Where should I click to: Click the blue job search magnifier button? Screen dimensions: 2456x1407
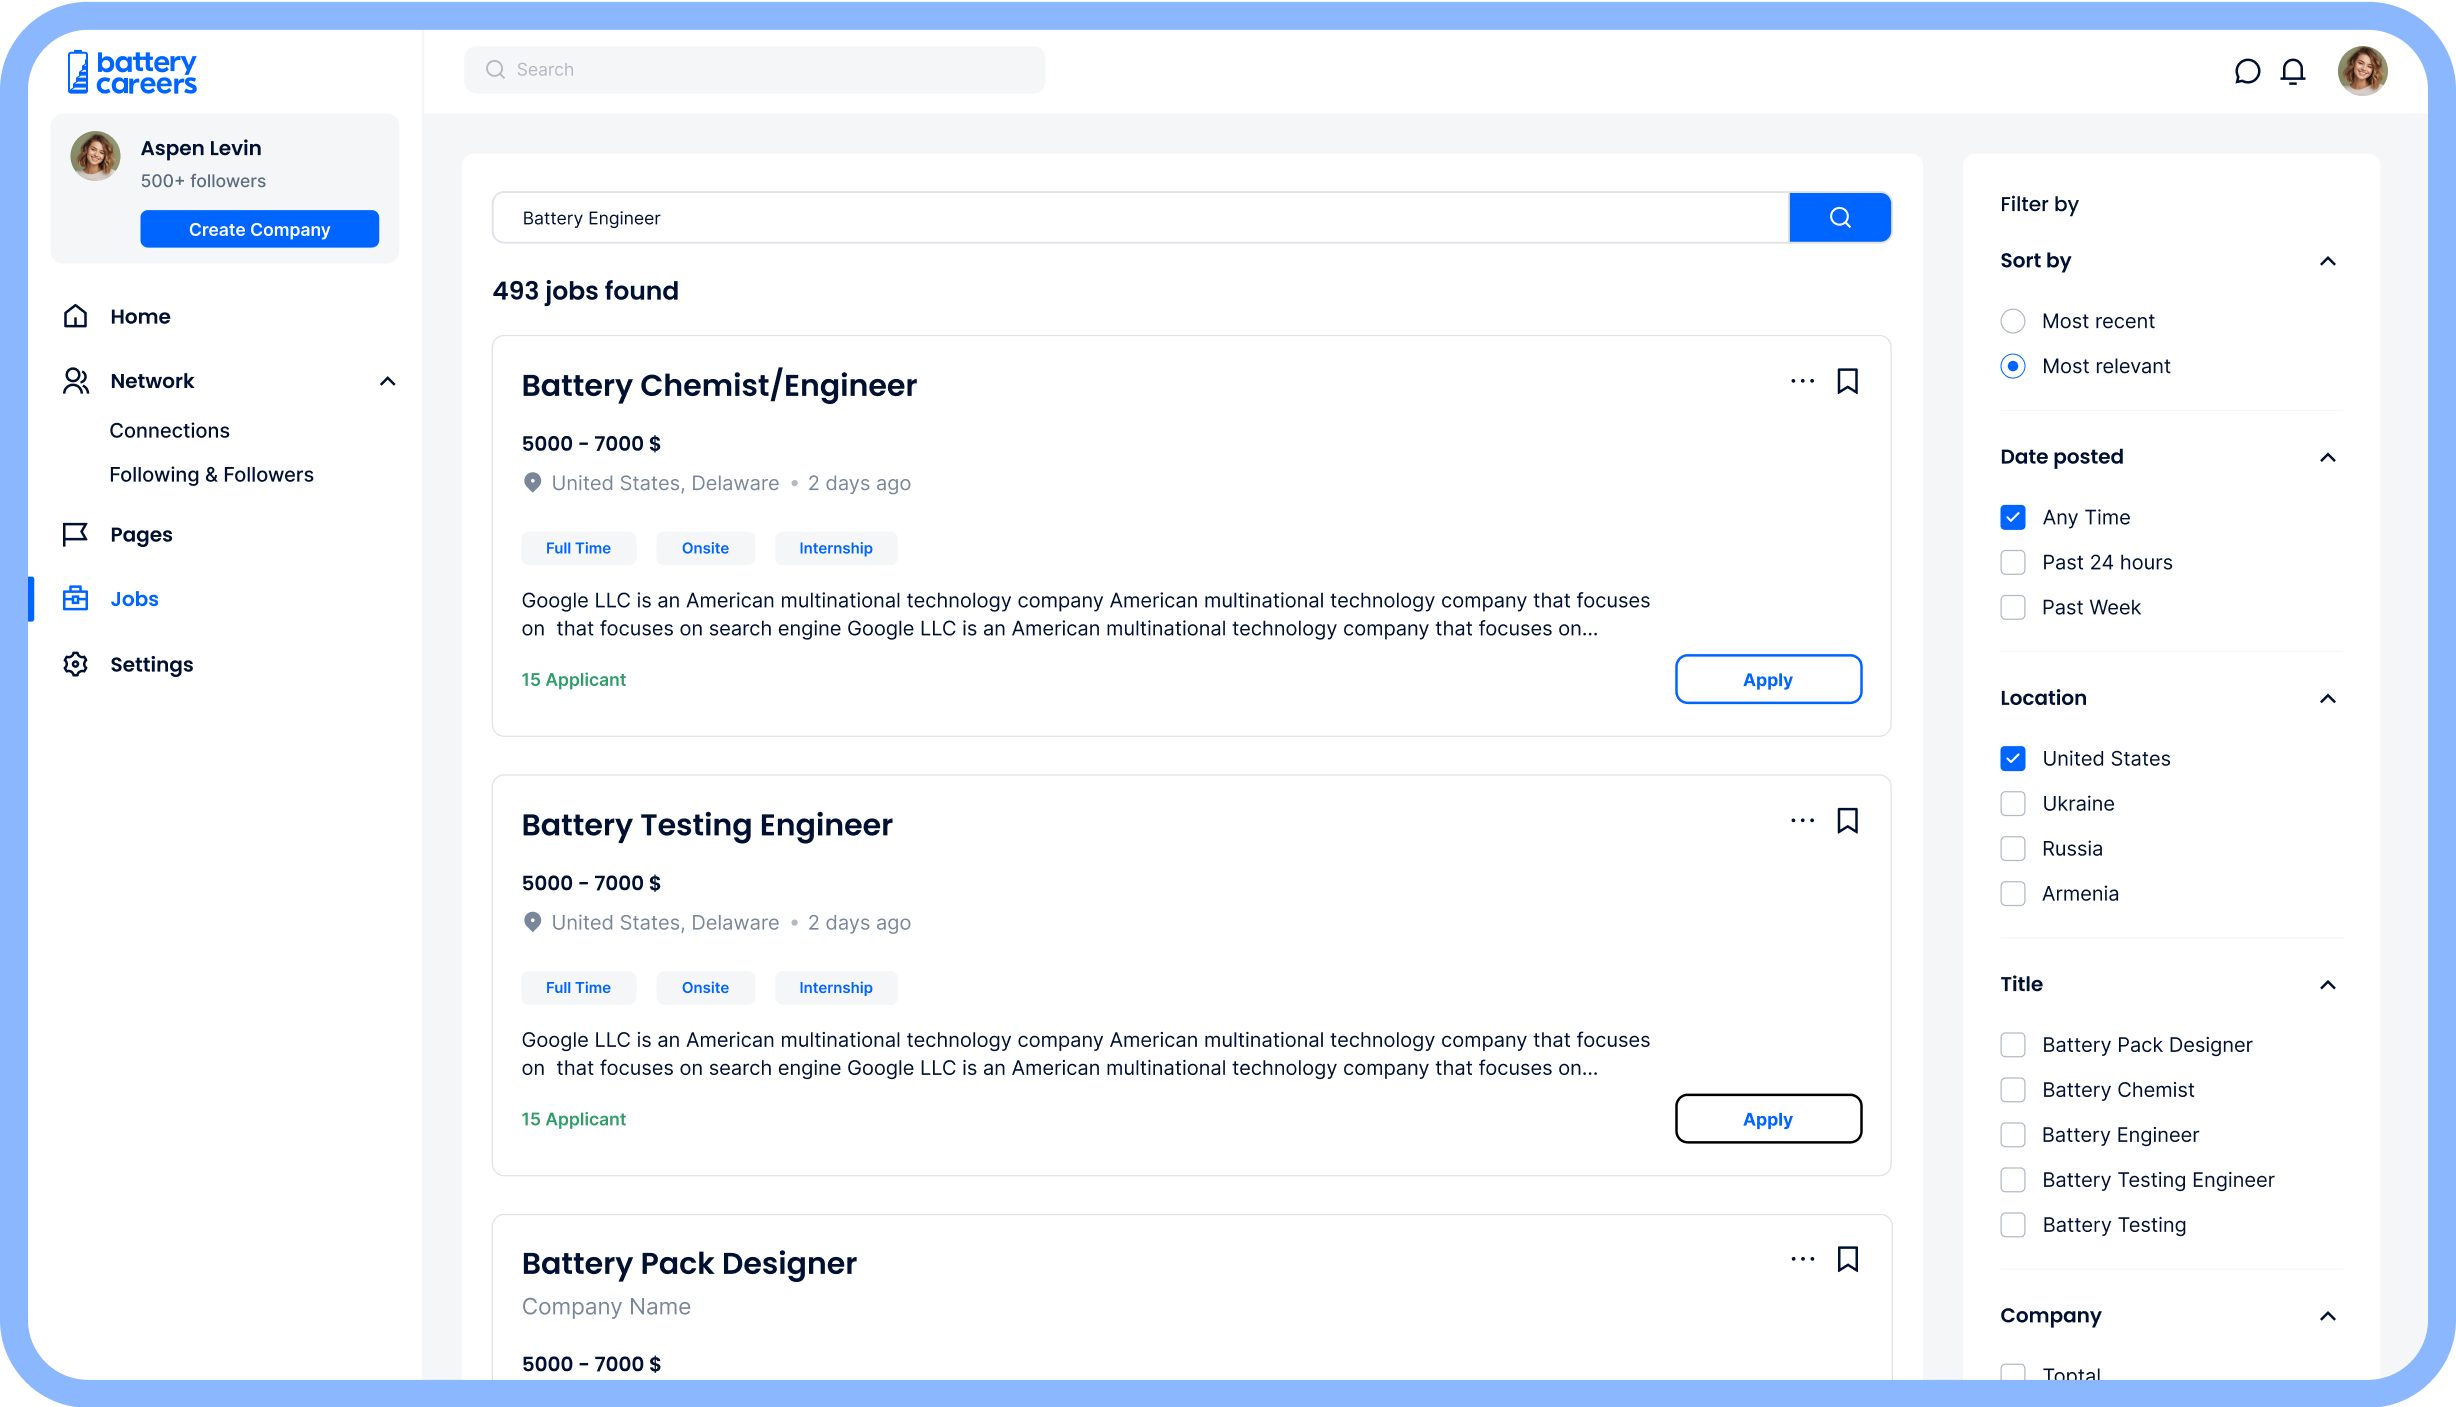click(x=1839, y=217)
